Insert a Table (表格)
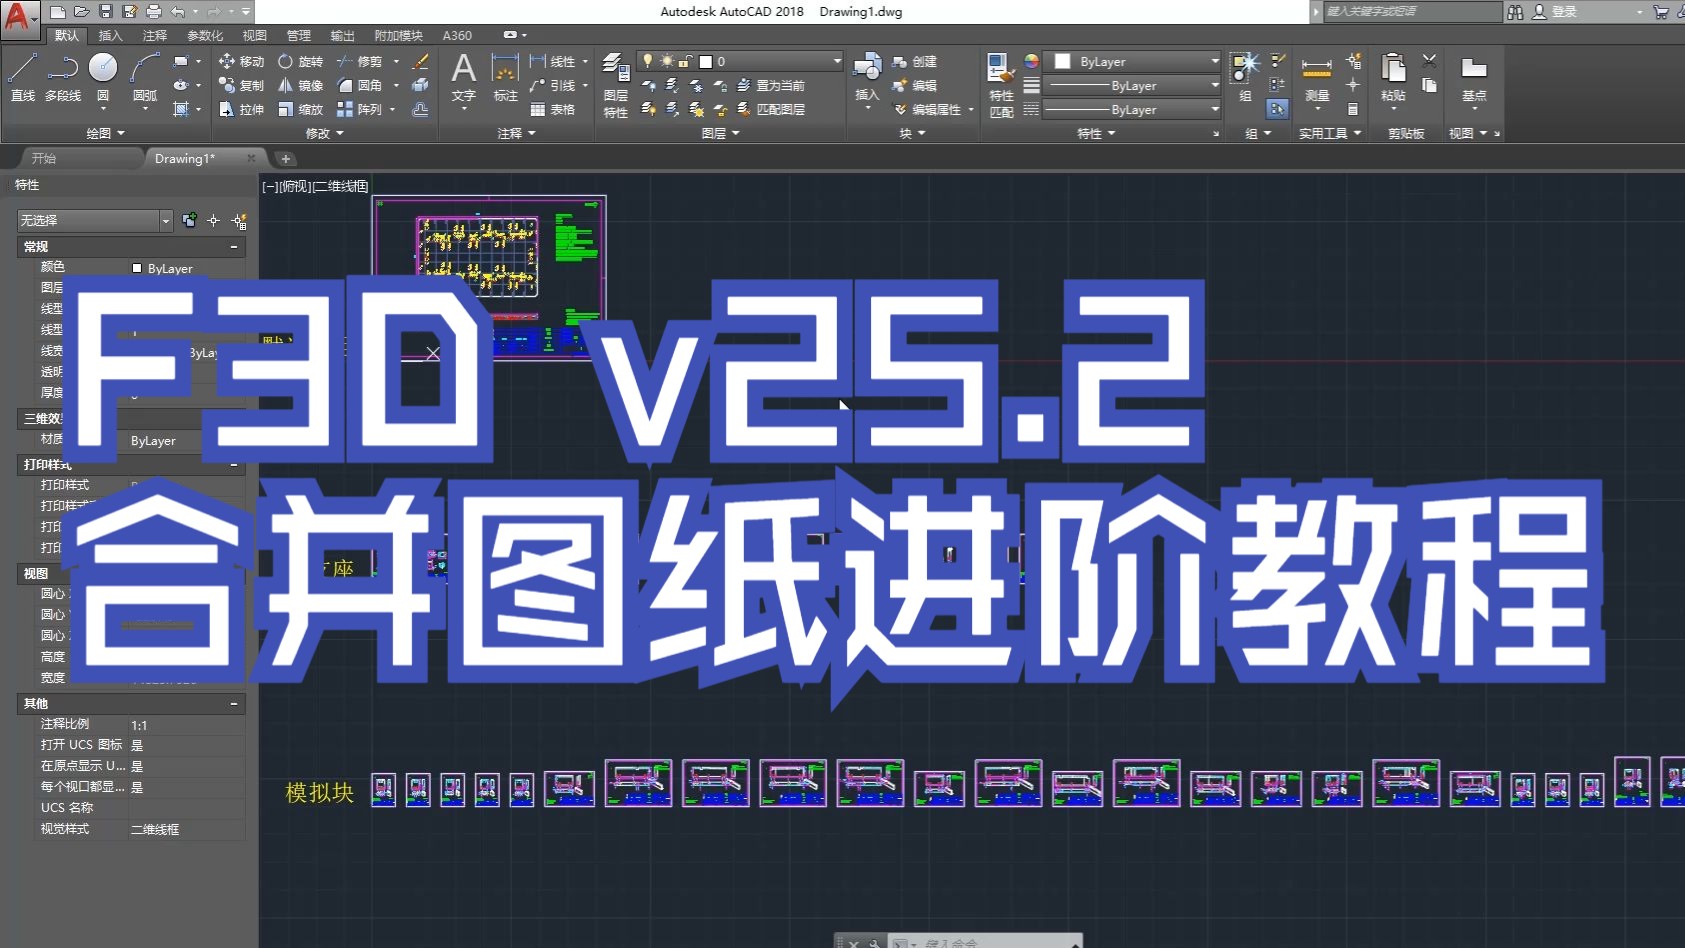Image resolution: width=1685 pixels, height=948 pixels. click(553, 109)
